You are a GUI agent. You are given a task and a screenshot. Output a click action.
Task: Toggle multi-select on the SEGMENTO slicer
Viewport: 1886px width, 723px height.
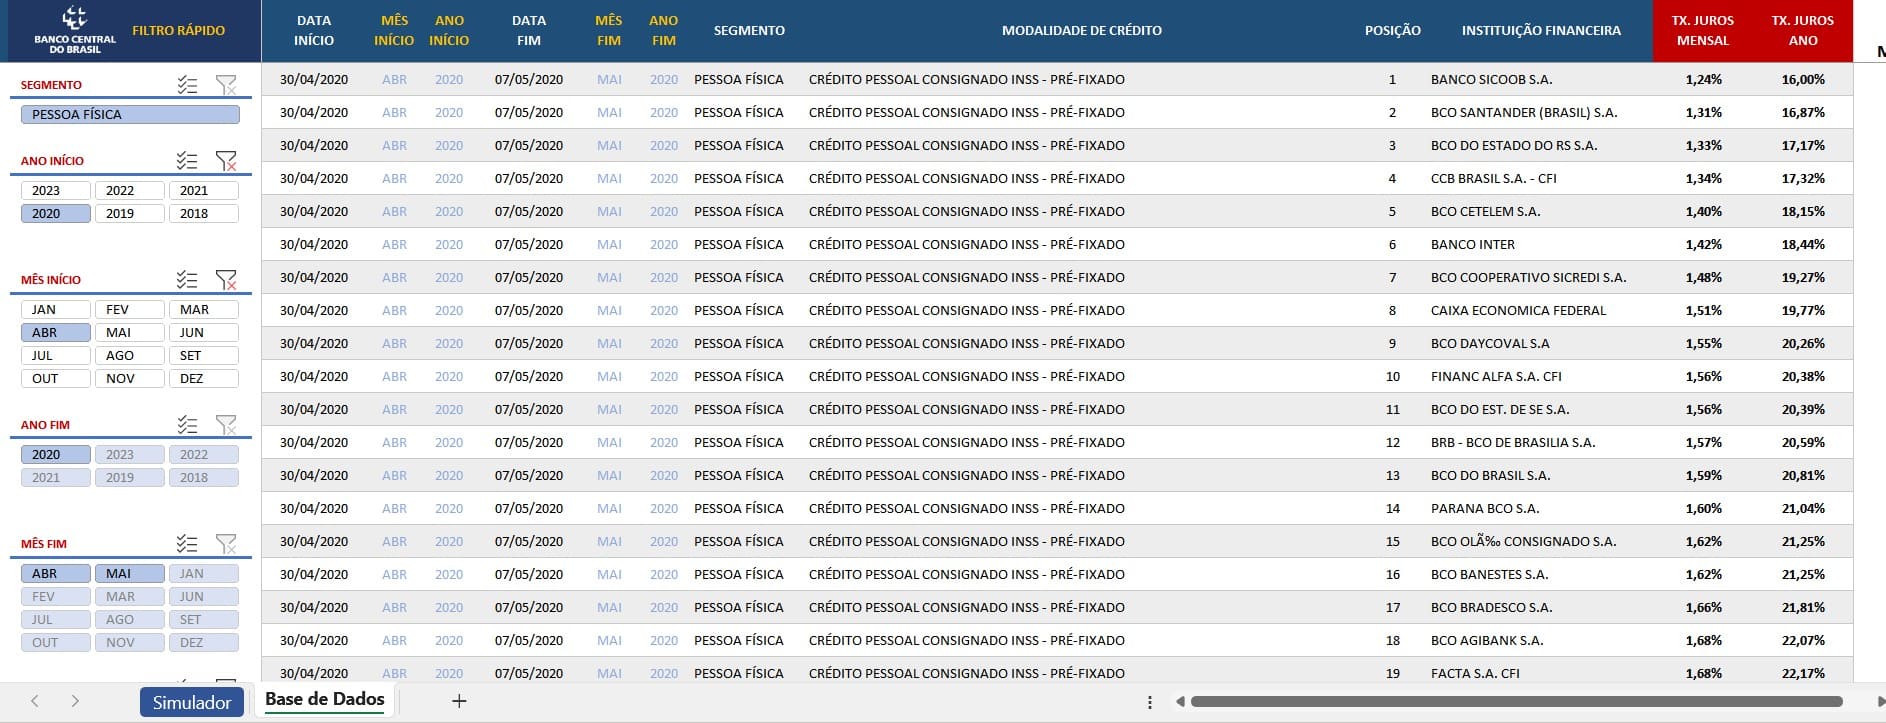point(187,85)
